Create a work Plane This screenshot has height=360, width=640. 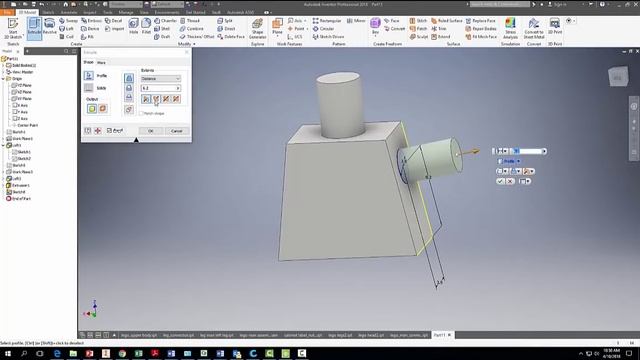click(x=277, y=27)
